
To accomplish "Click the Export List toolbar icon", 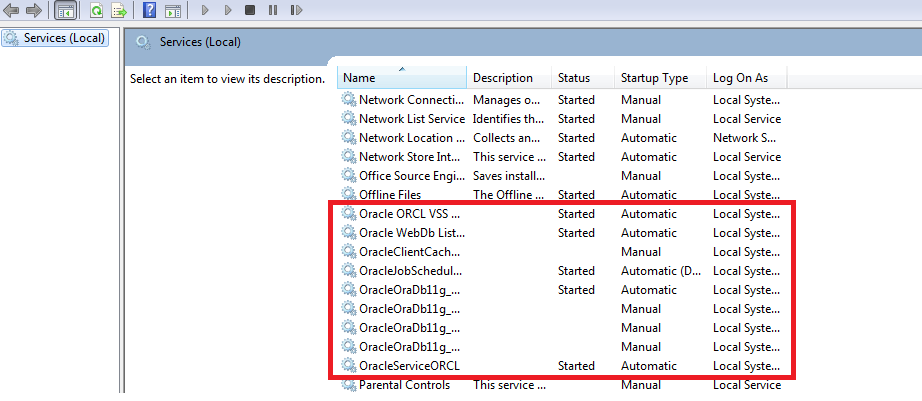I will coord(119,10).
